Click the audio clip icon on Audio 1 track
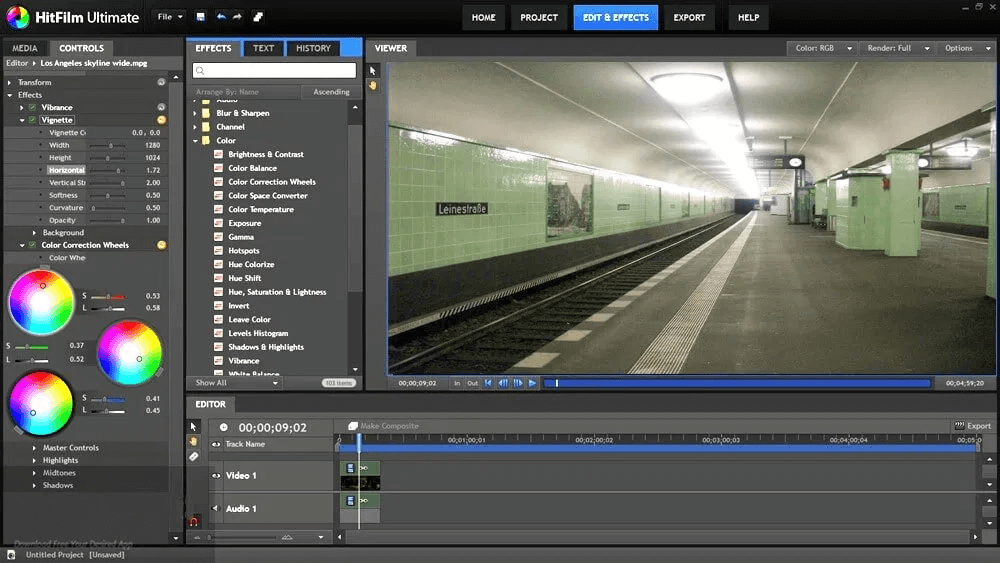This screenshot has height=563, width=1000. coord(350,501)
